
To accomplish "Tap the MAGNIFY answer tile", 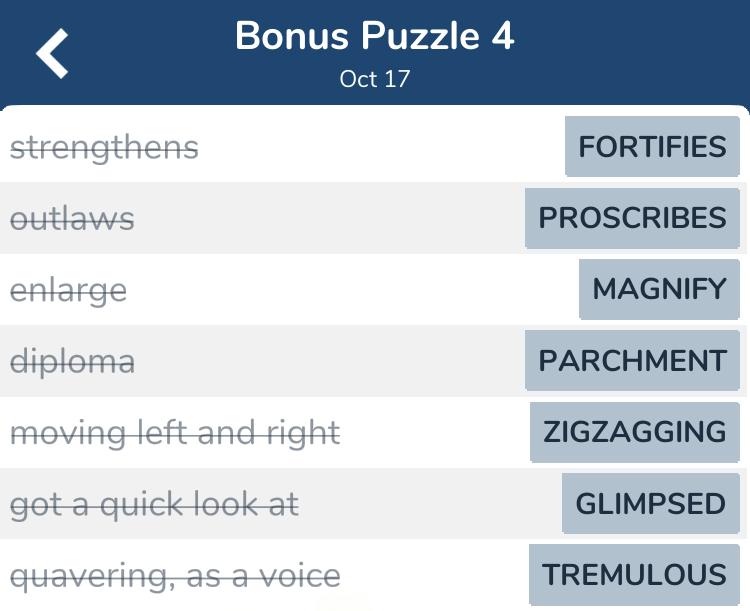I will coord(660,289).
